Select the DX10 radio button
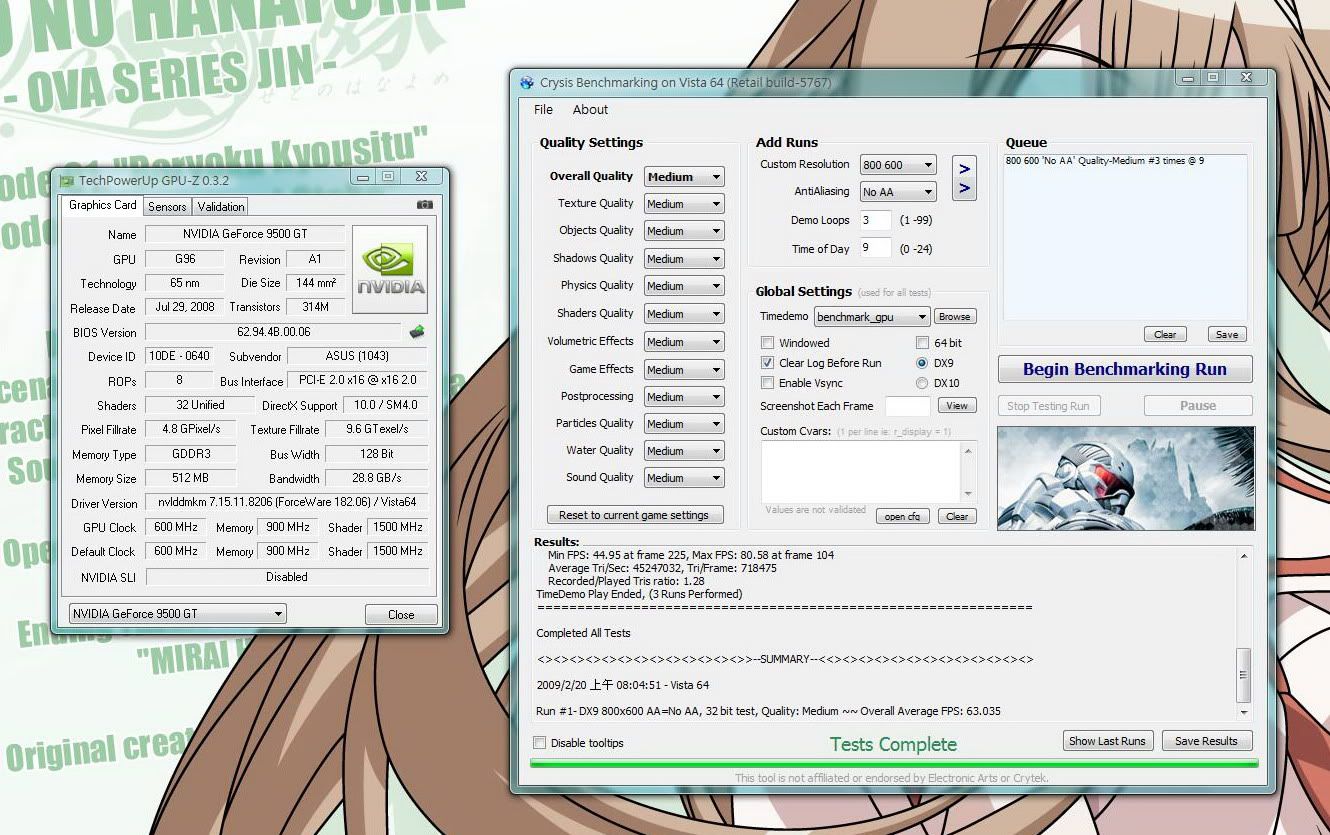The width and height of the screenshot is (1330, 835). click(922, 383)
